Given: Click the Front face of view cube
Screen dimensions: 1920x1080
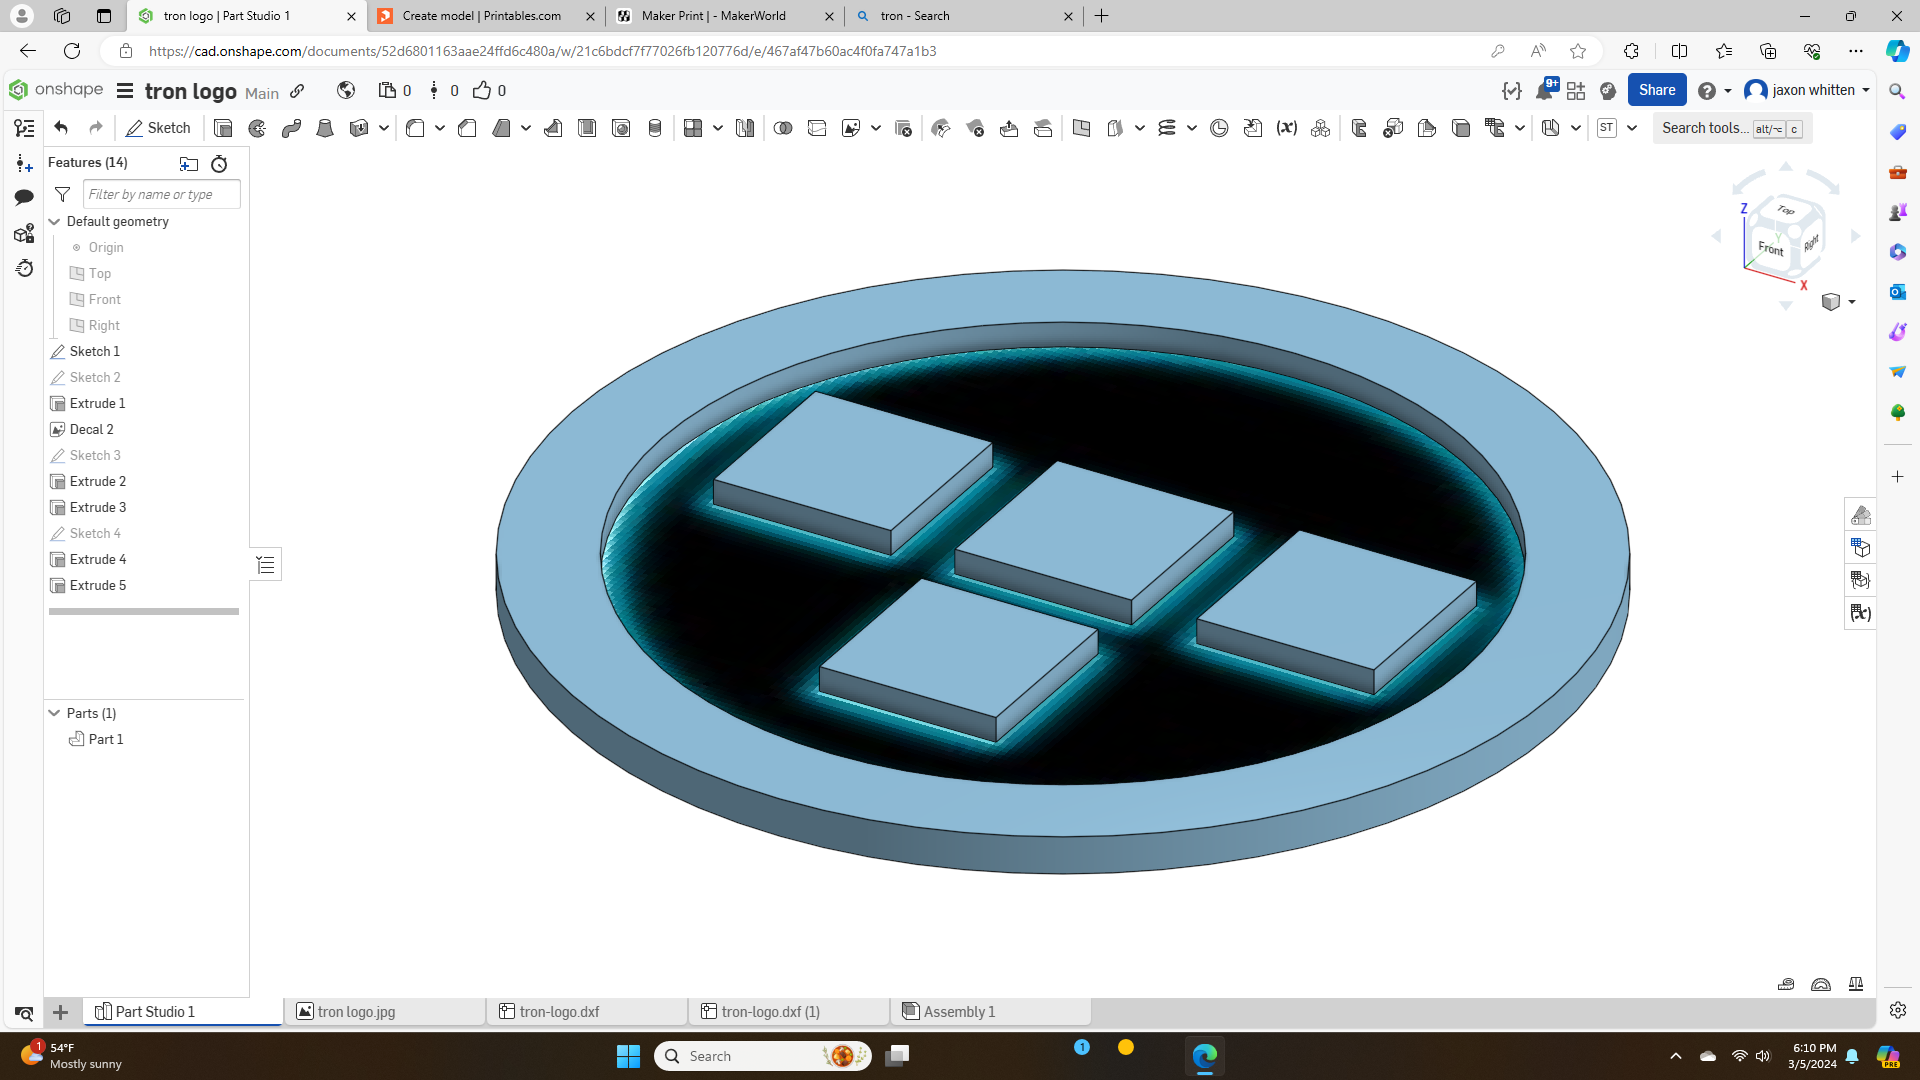Looking at the screenshot, I should [x=1771, y=249].
